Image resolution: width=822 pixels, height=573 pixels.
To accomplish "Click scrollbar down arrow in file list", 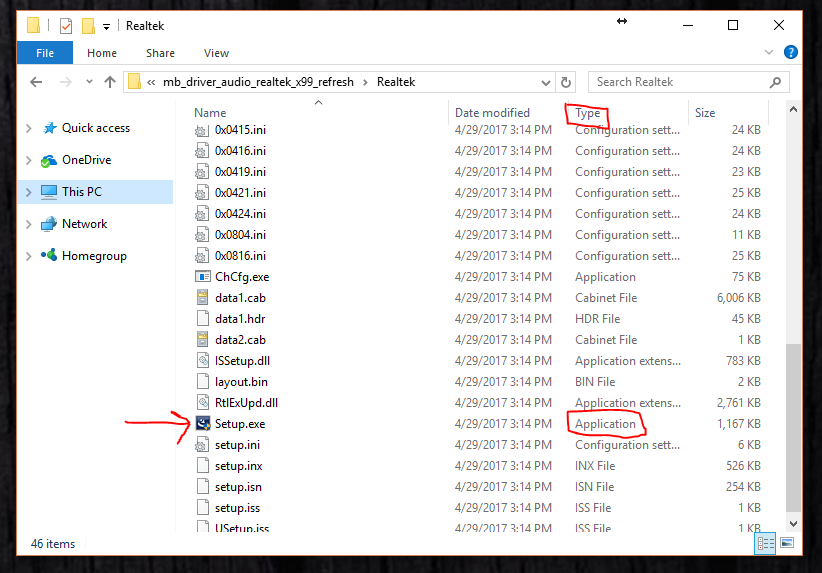I will point(794,524).
